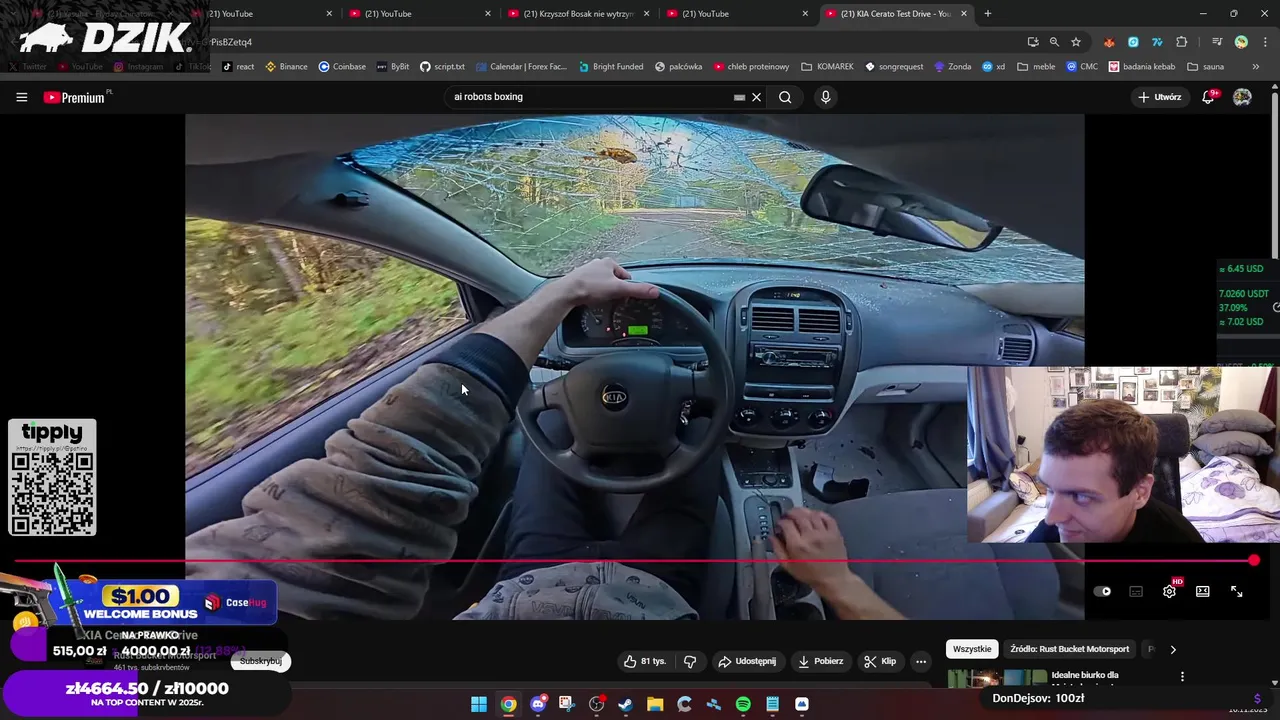Open File Explorer from the taskbar

(655, 704)
